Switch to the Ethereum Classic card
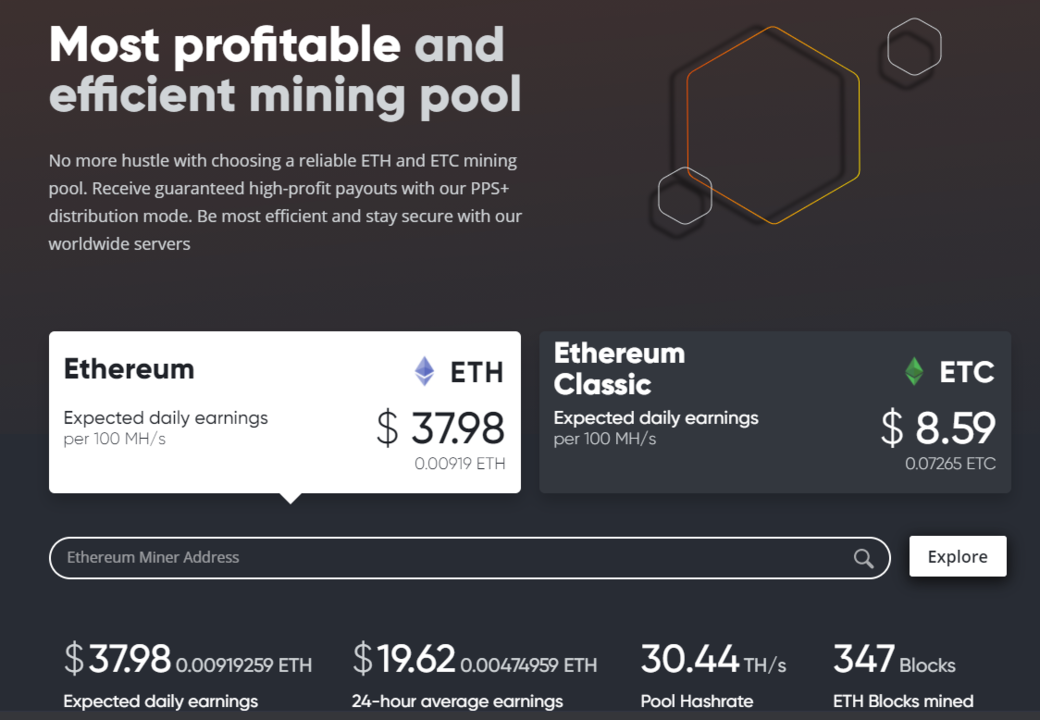 pos(774,412)
